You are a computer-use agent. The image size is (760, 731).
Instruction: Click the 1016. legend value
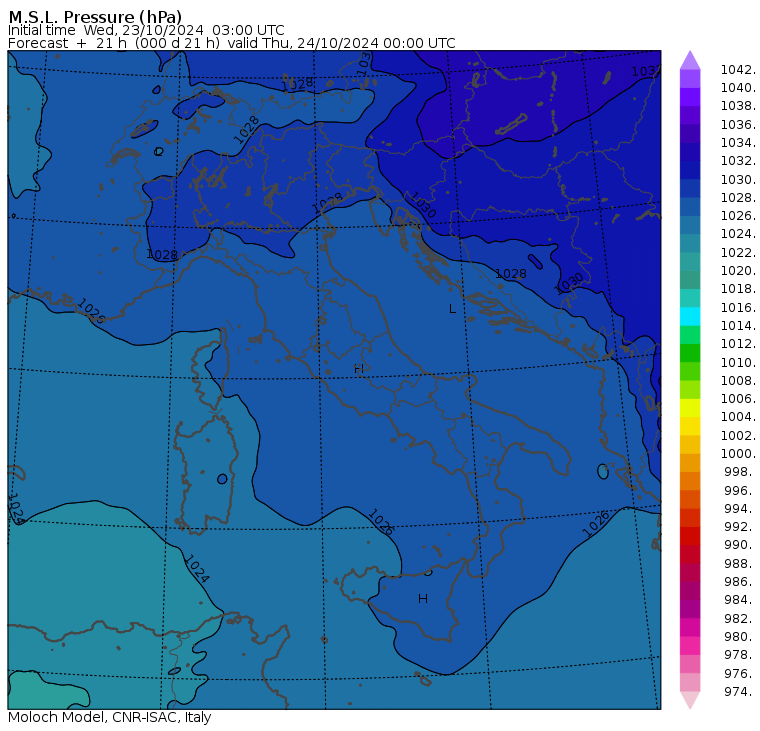click(x=738, y=307)
